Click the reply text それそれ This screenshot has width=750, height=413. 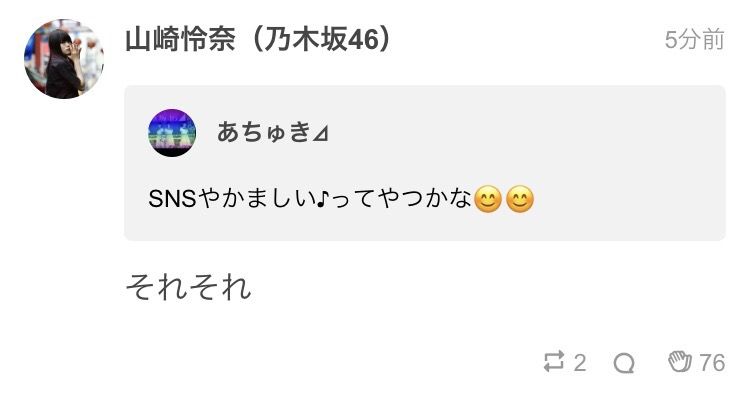click(x=188, y=287)
